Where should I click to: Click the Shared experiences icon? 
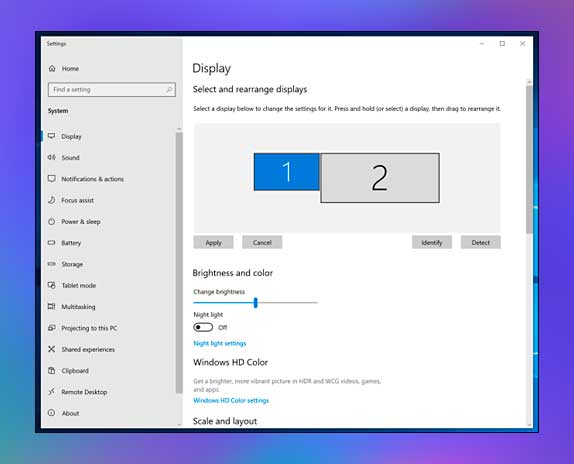(52, 349)
